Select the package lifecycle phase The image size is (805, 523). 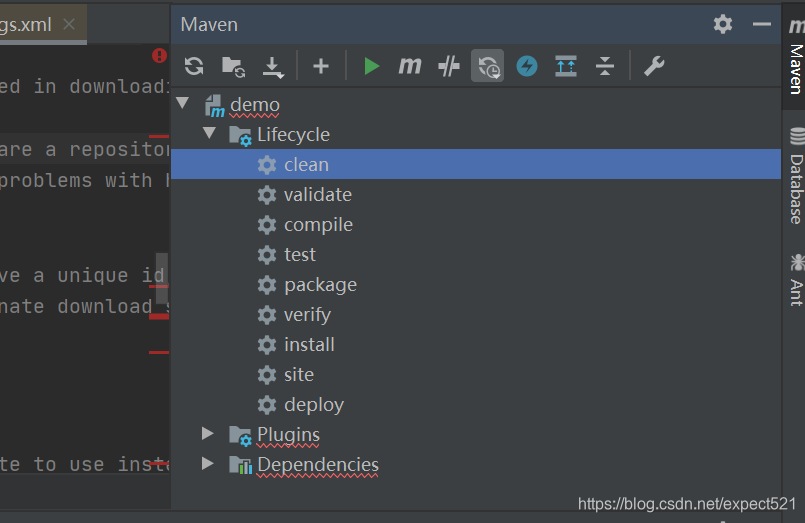coord(476,284)
